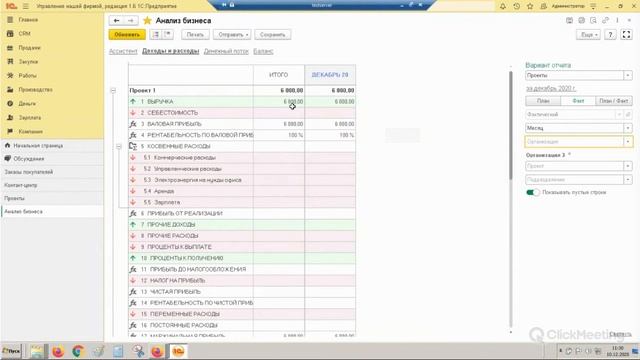
Task: Select row 5.4 Аренда
Action: 242,191
